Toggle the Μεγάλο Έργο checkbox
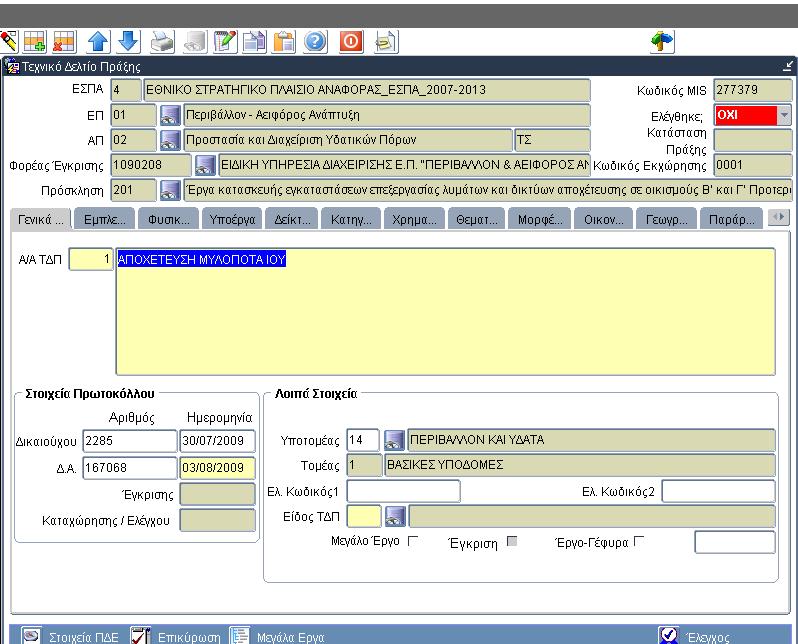 coord(413,541)
